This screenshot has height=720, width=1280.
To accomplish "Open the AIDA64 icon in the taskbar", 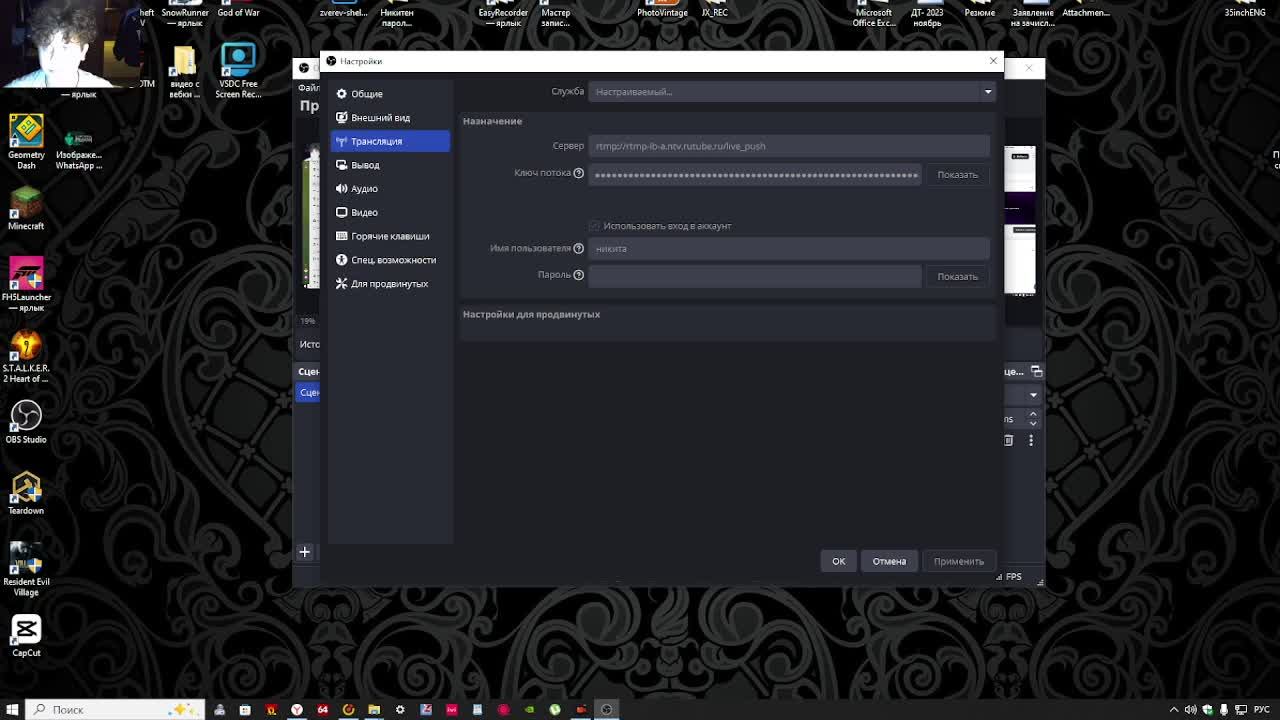I will (323, 710).
